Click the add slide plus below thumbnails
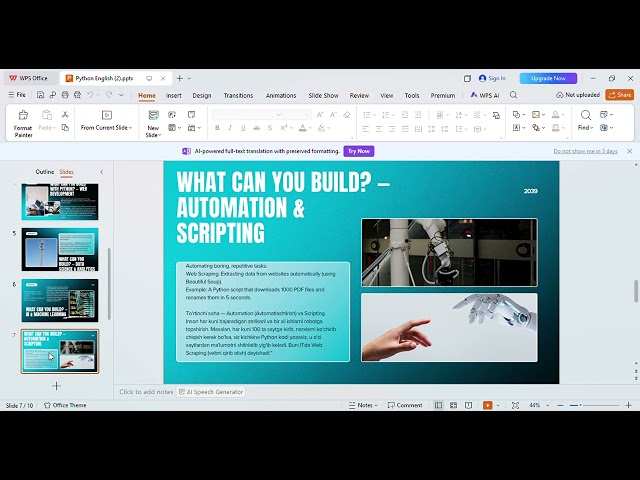640x480 pixels. click(56, 386)
